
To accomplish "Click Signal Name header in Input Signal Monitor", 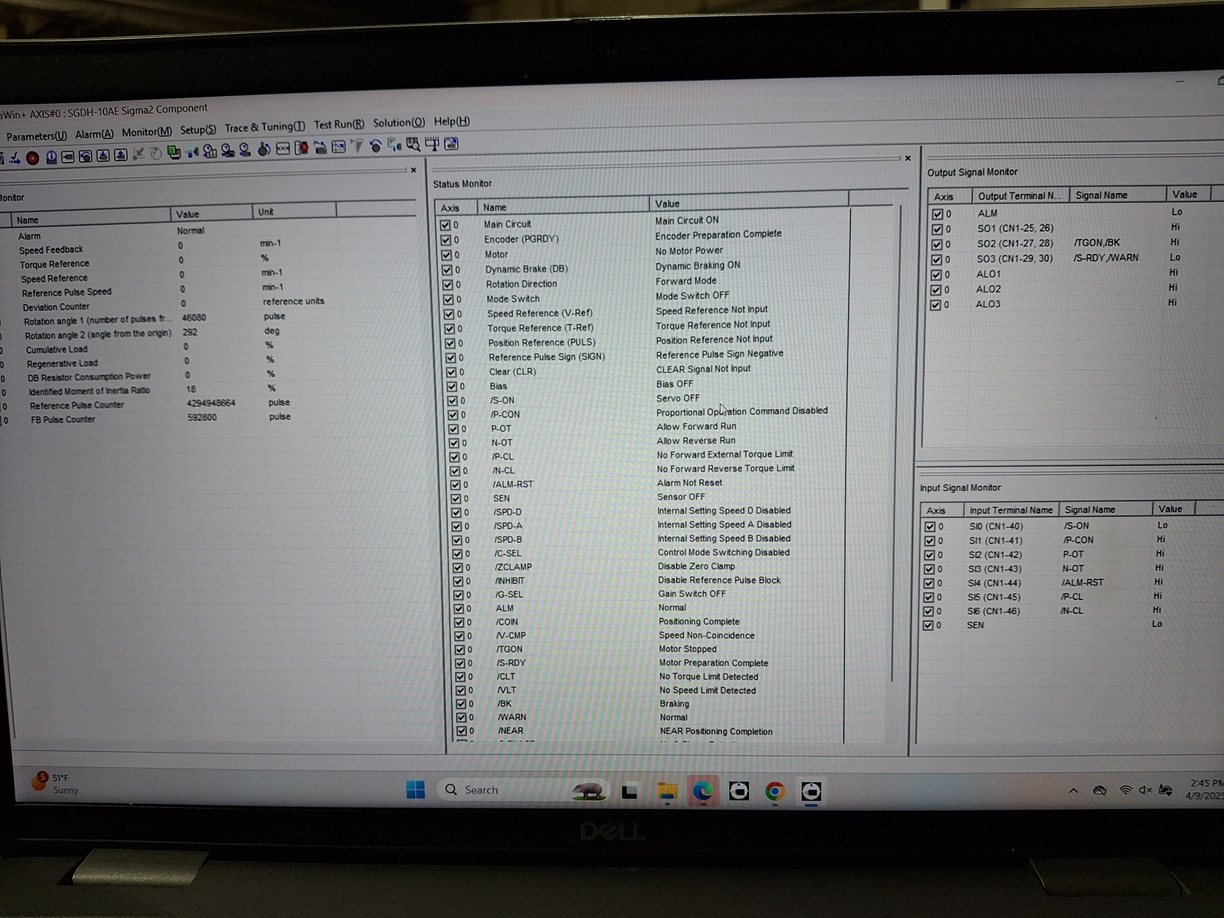I will pyautogui.click(x=1104, y=510).
